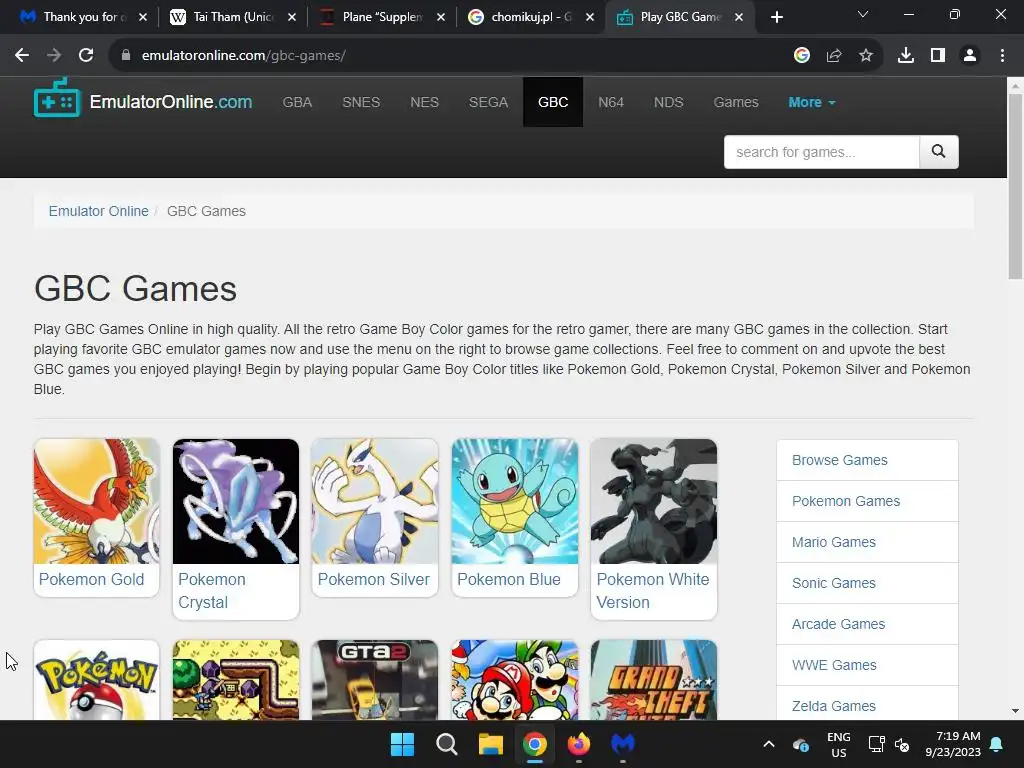Image resolution: width=1024 pixels, height=768 pixels.
Task: Reload the page with the refresh icon
Action: click(x=86, y=56)
